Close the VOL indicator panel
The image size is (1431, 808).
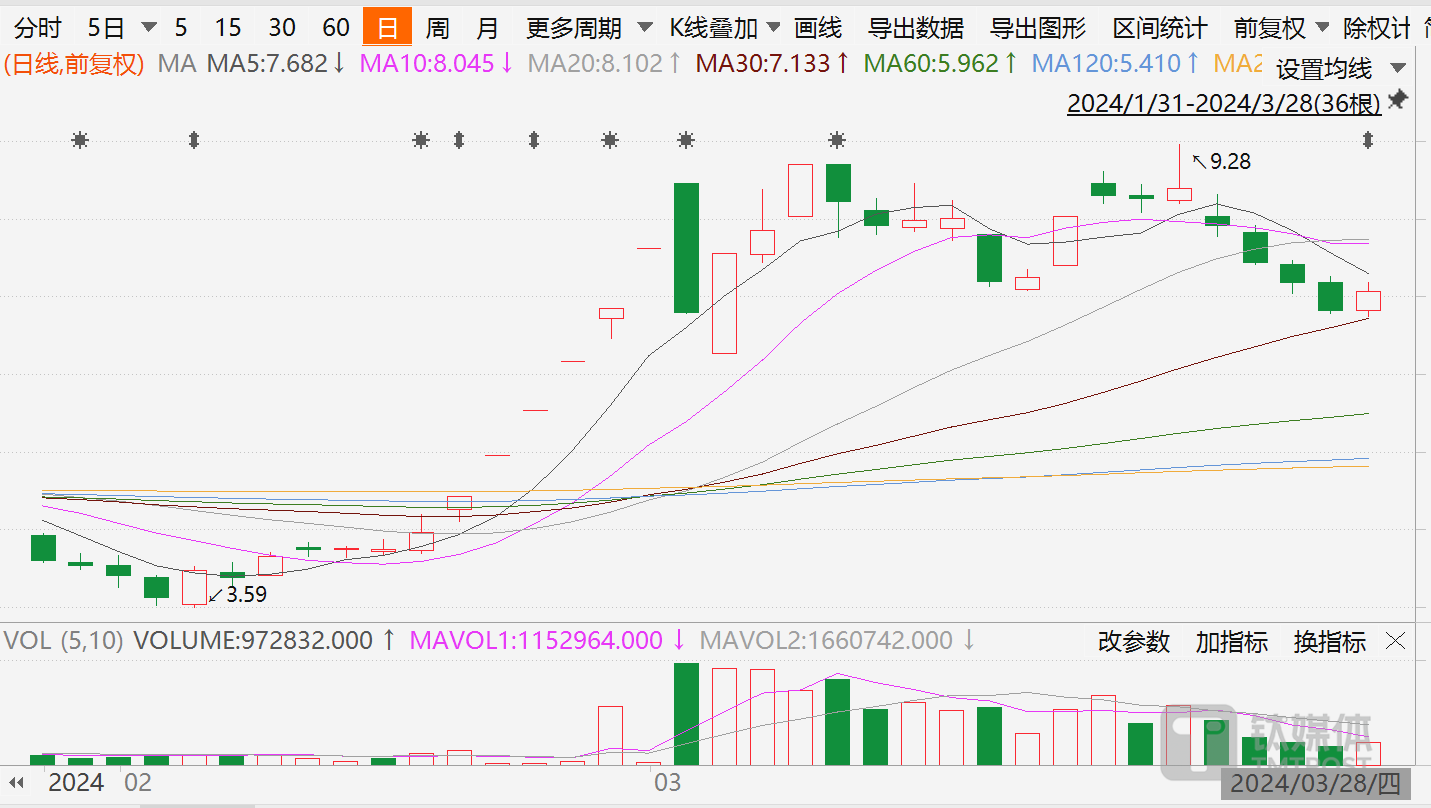[1395, 641]
